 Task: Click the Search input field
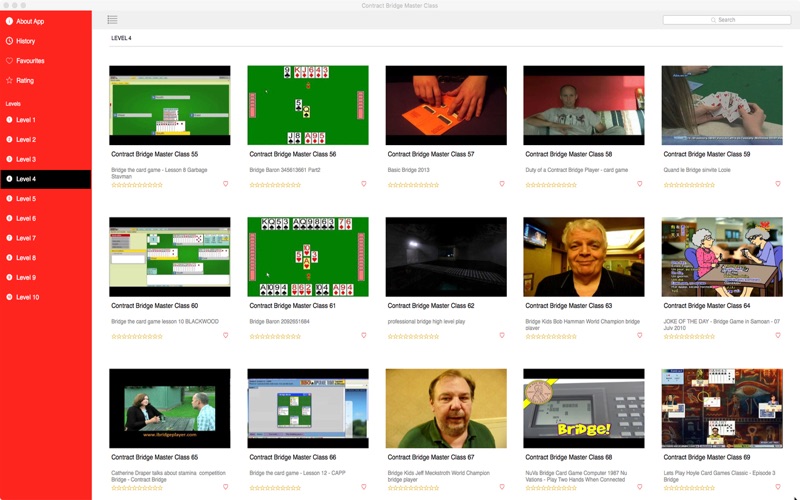[727, 20]
